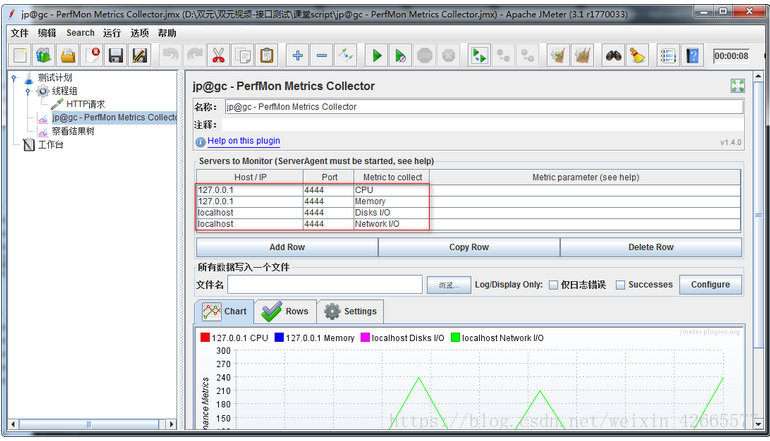Save the test plan with floppy icon
770x441 pixels.
(x=116, y=55)
